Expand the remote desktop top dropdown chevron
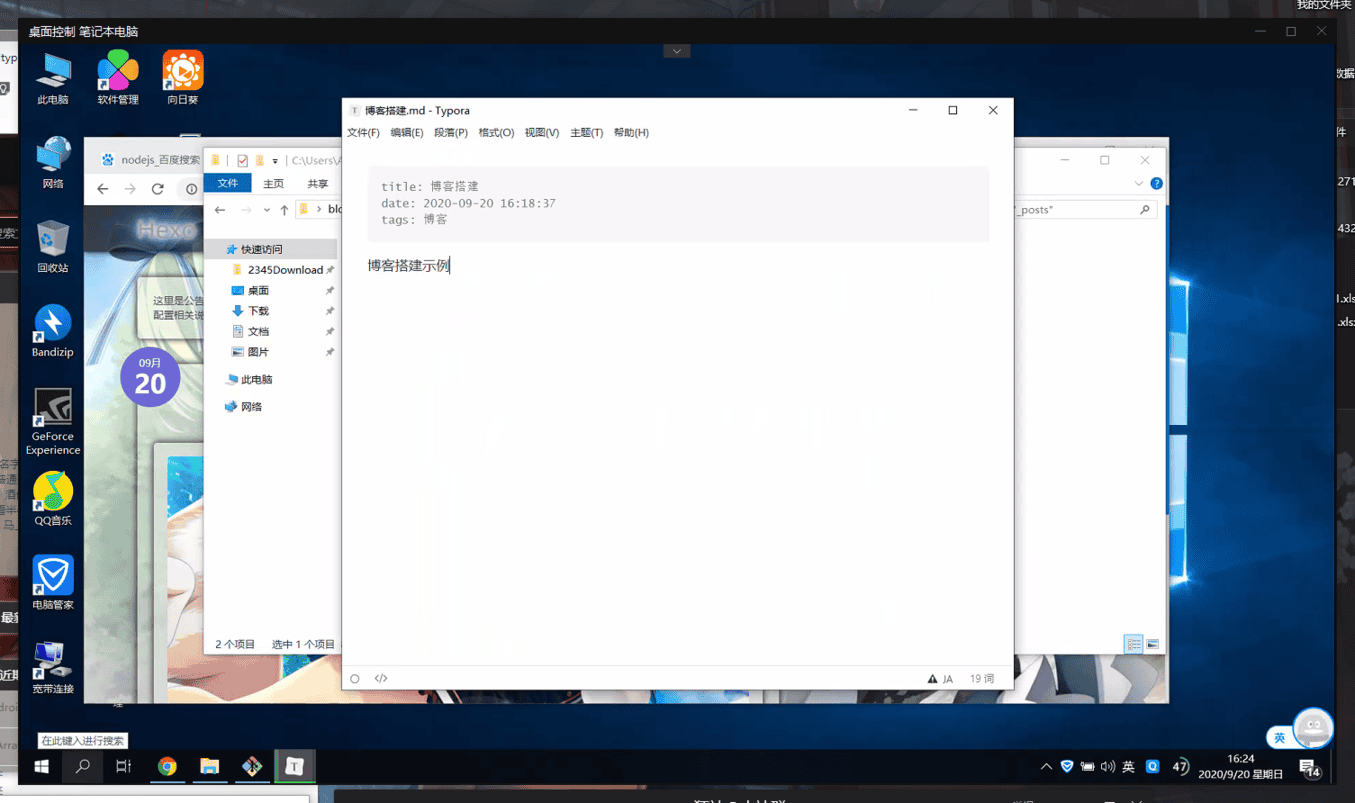Image resolution: width=1355 pixels, height=803 pixels. [677, 51]
